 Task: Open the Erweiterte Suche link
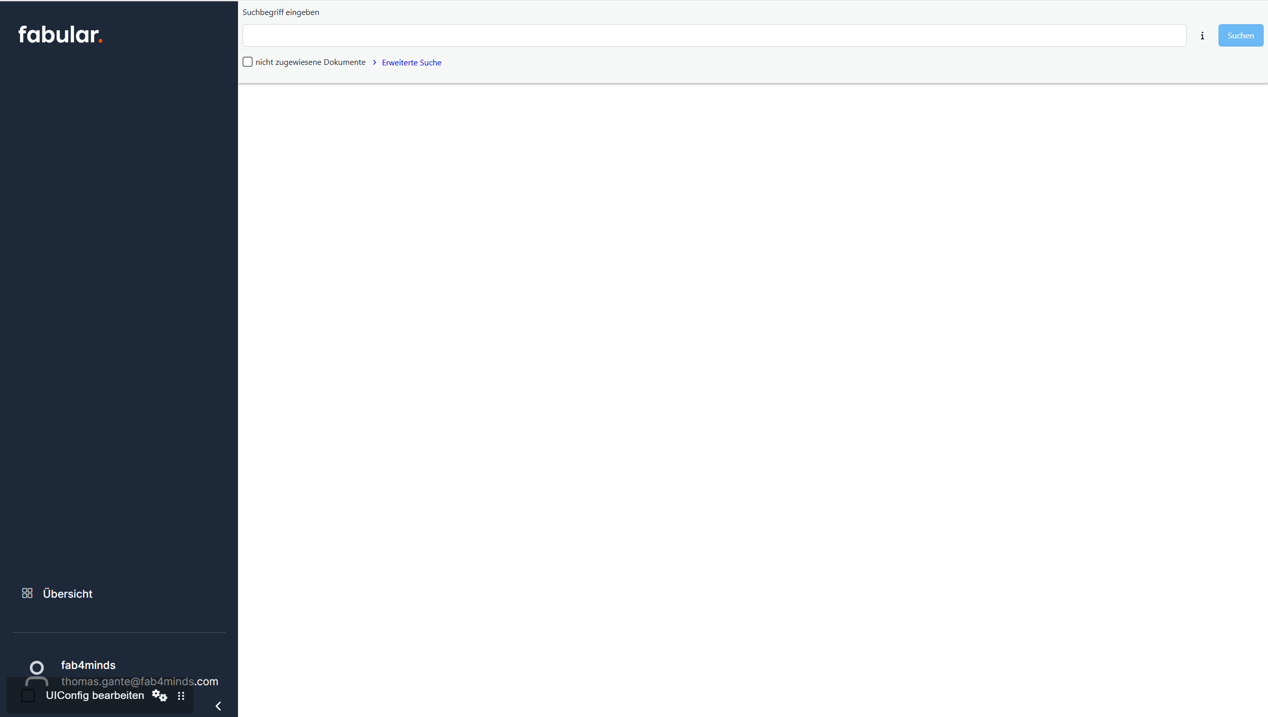coord(411,62)
